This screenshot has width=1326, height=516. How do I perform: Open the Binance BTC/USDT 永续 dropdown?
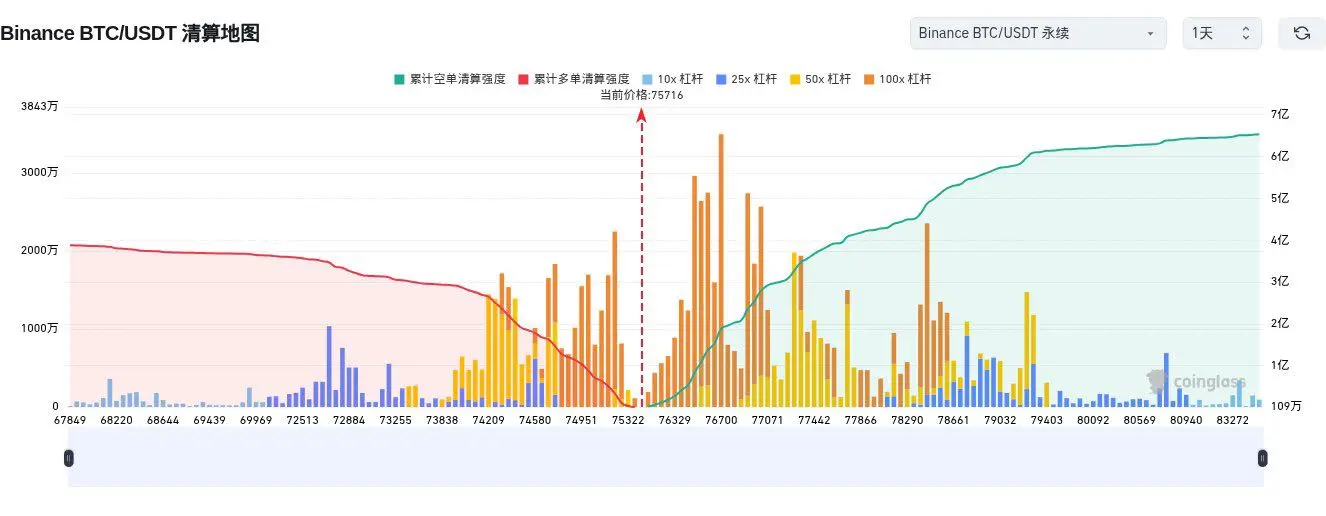click(x=1038, y=33)
